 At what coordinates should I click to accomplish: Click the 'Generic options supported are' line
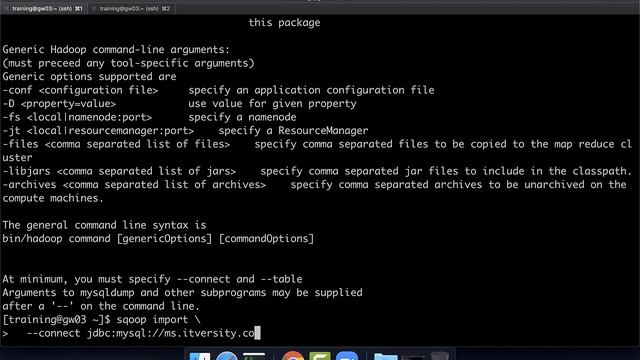(89, 77)
